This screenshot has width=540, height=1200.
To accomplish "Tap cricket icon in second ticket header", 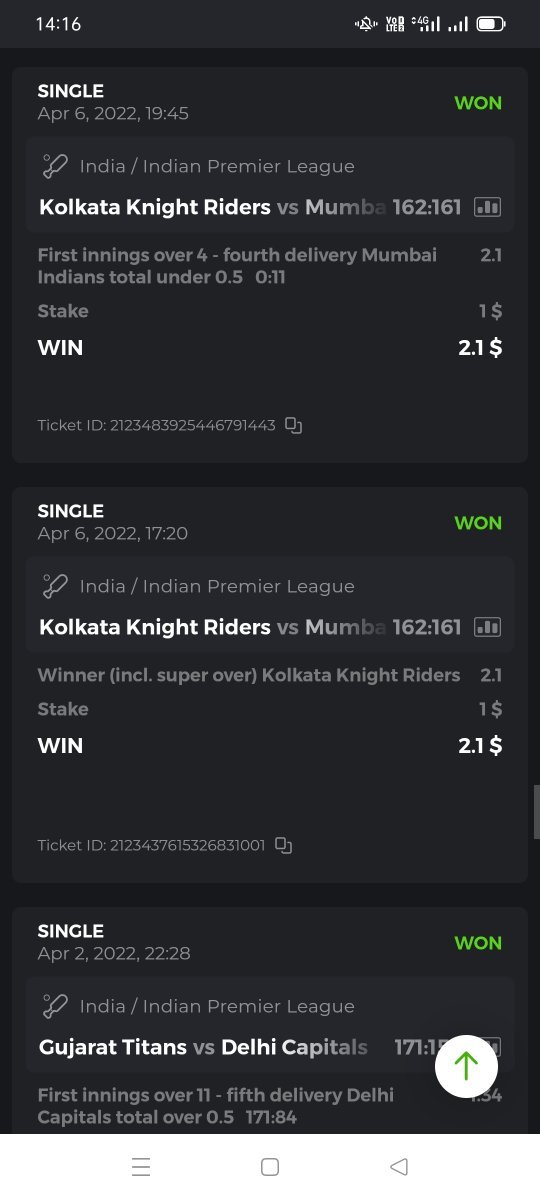I will [55, 586].
